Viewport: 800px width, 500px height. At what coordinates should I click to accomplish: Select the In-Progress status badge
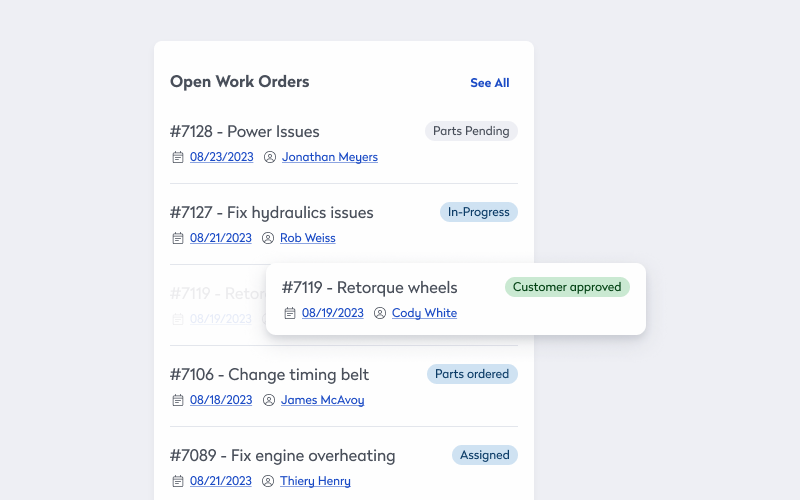[479, 212]
